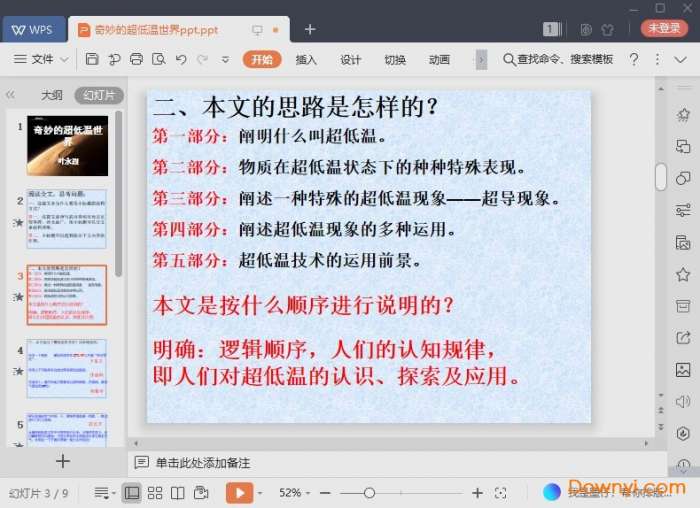This screenshot has width=700, height=508.
Task: Click the 查找命令、搜索模板 search field
Action: click(x=558, y=59)
